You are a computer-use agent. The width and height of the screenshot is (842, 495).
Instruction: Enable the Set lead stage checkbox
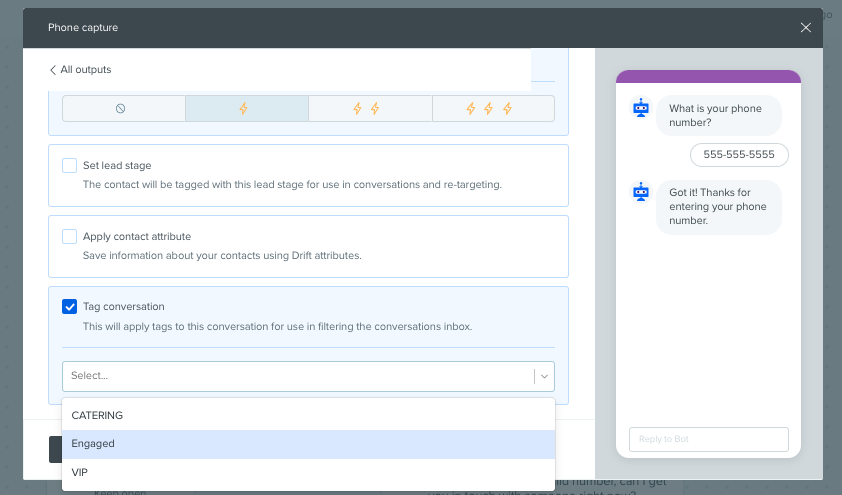pyautogui.click(x=69, y=165)
